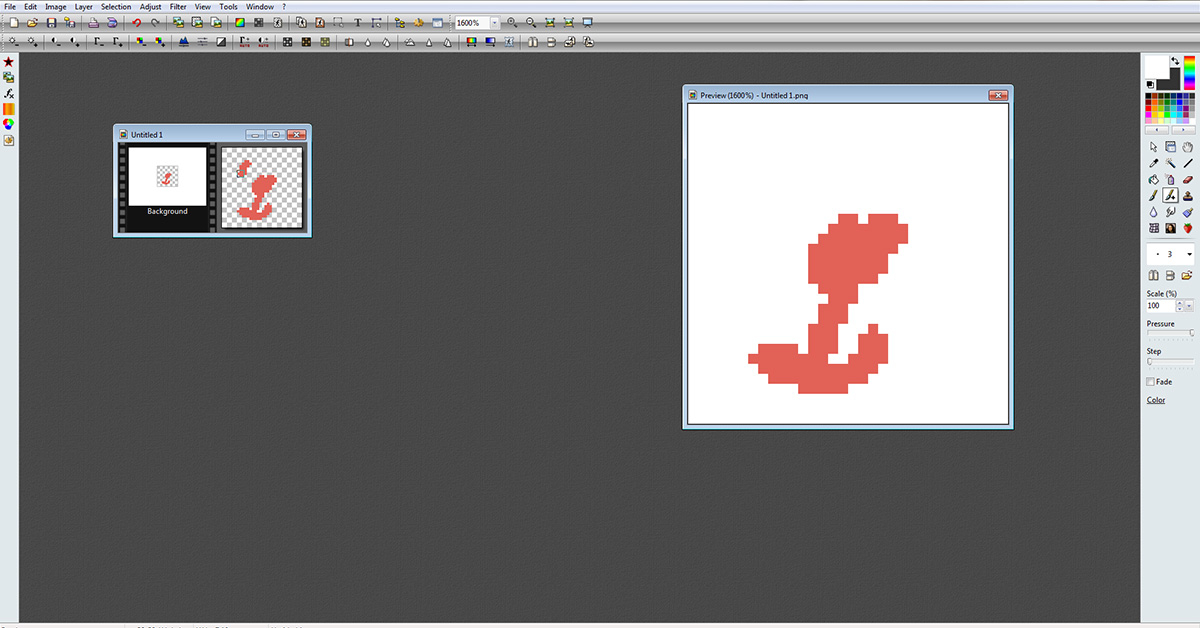Select the Background layer thumbnail
Image resolution: width=1200 pixels, height=628 pixels.
pos(167,178)
